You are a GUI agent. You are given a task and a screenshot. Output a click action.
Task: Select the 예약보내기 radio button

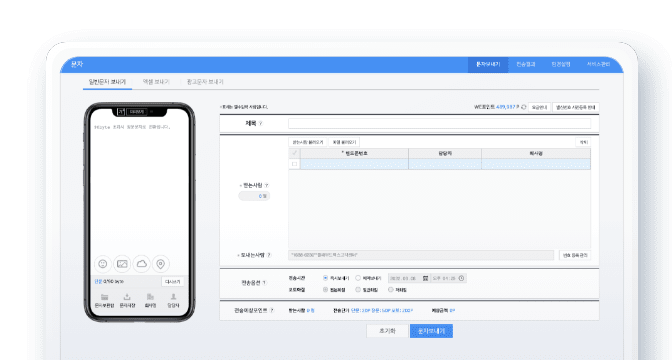[358, 278]
